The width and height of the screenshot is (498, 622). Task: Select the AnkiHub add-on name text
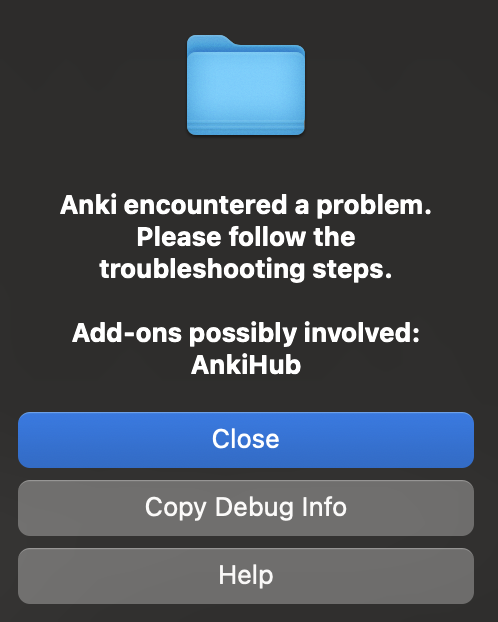[246, 365]
